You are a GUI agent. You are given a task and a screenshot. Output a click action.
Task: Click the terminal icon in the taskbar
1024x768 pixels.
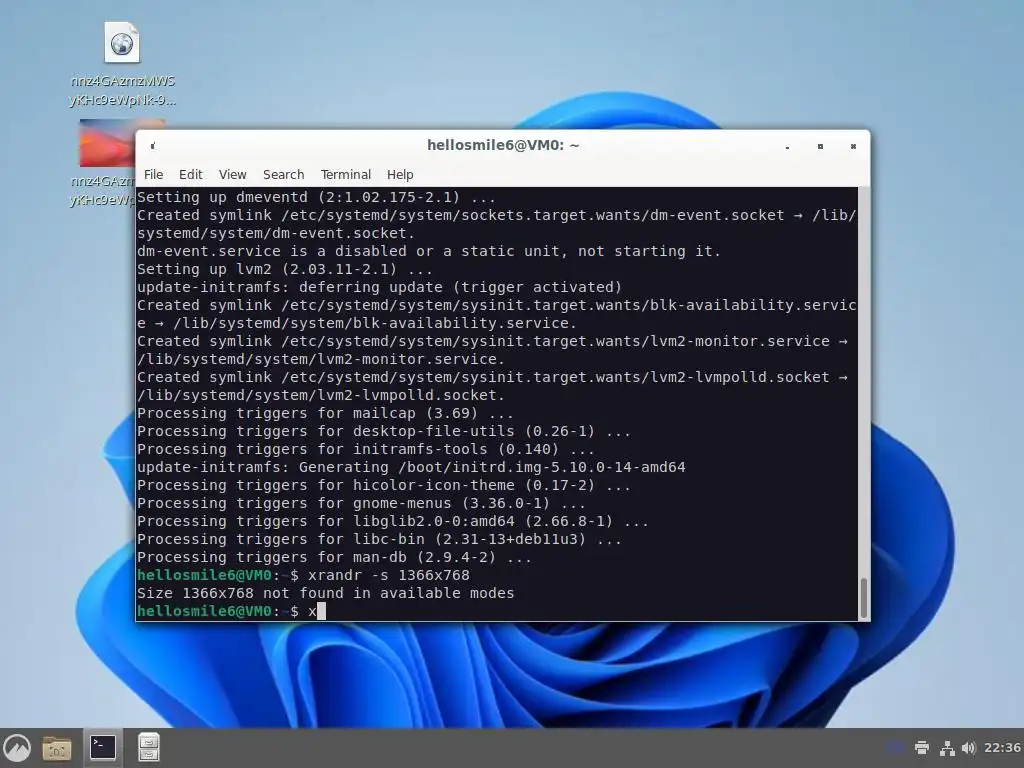coord(103,748)
